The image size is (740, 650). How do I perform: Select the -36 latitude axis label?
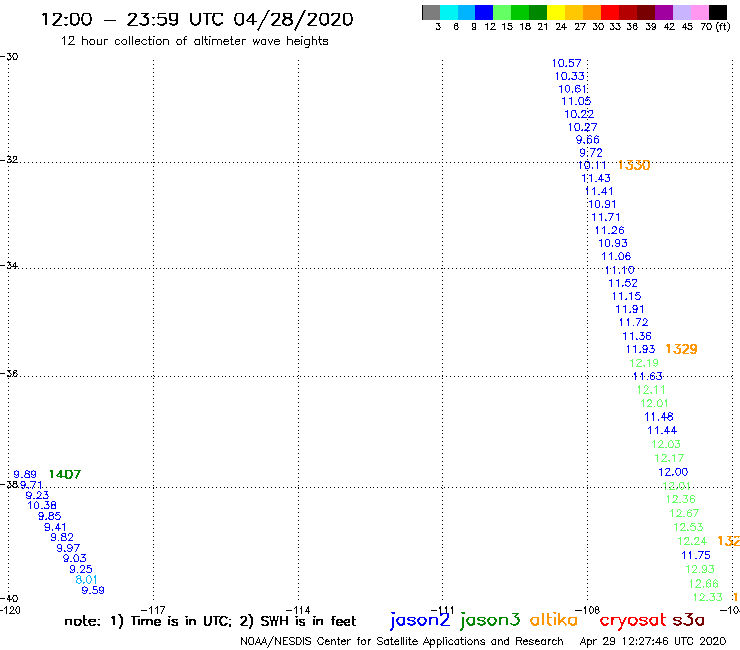click(9, 373)
